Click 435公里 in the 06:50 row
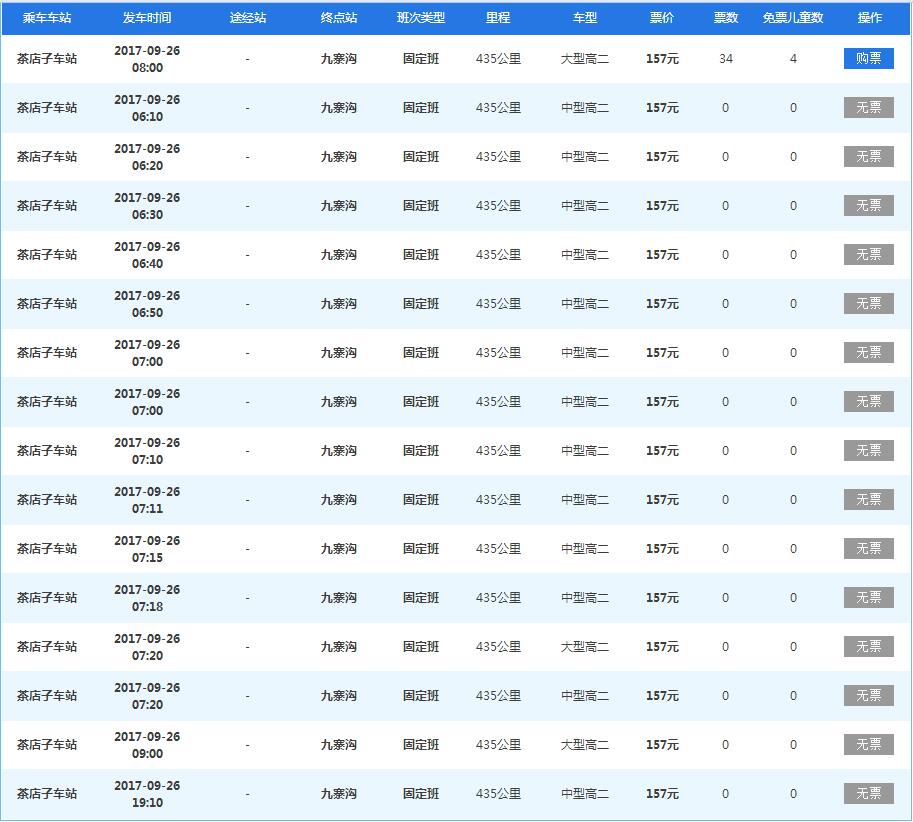Viewport: 913px width, 822px height. (x=498, y=304)
